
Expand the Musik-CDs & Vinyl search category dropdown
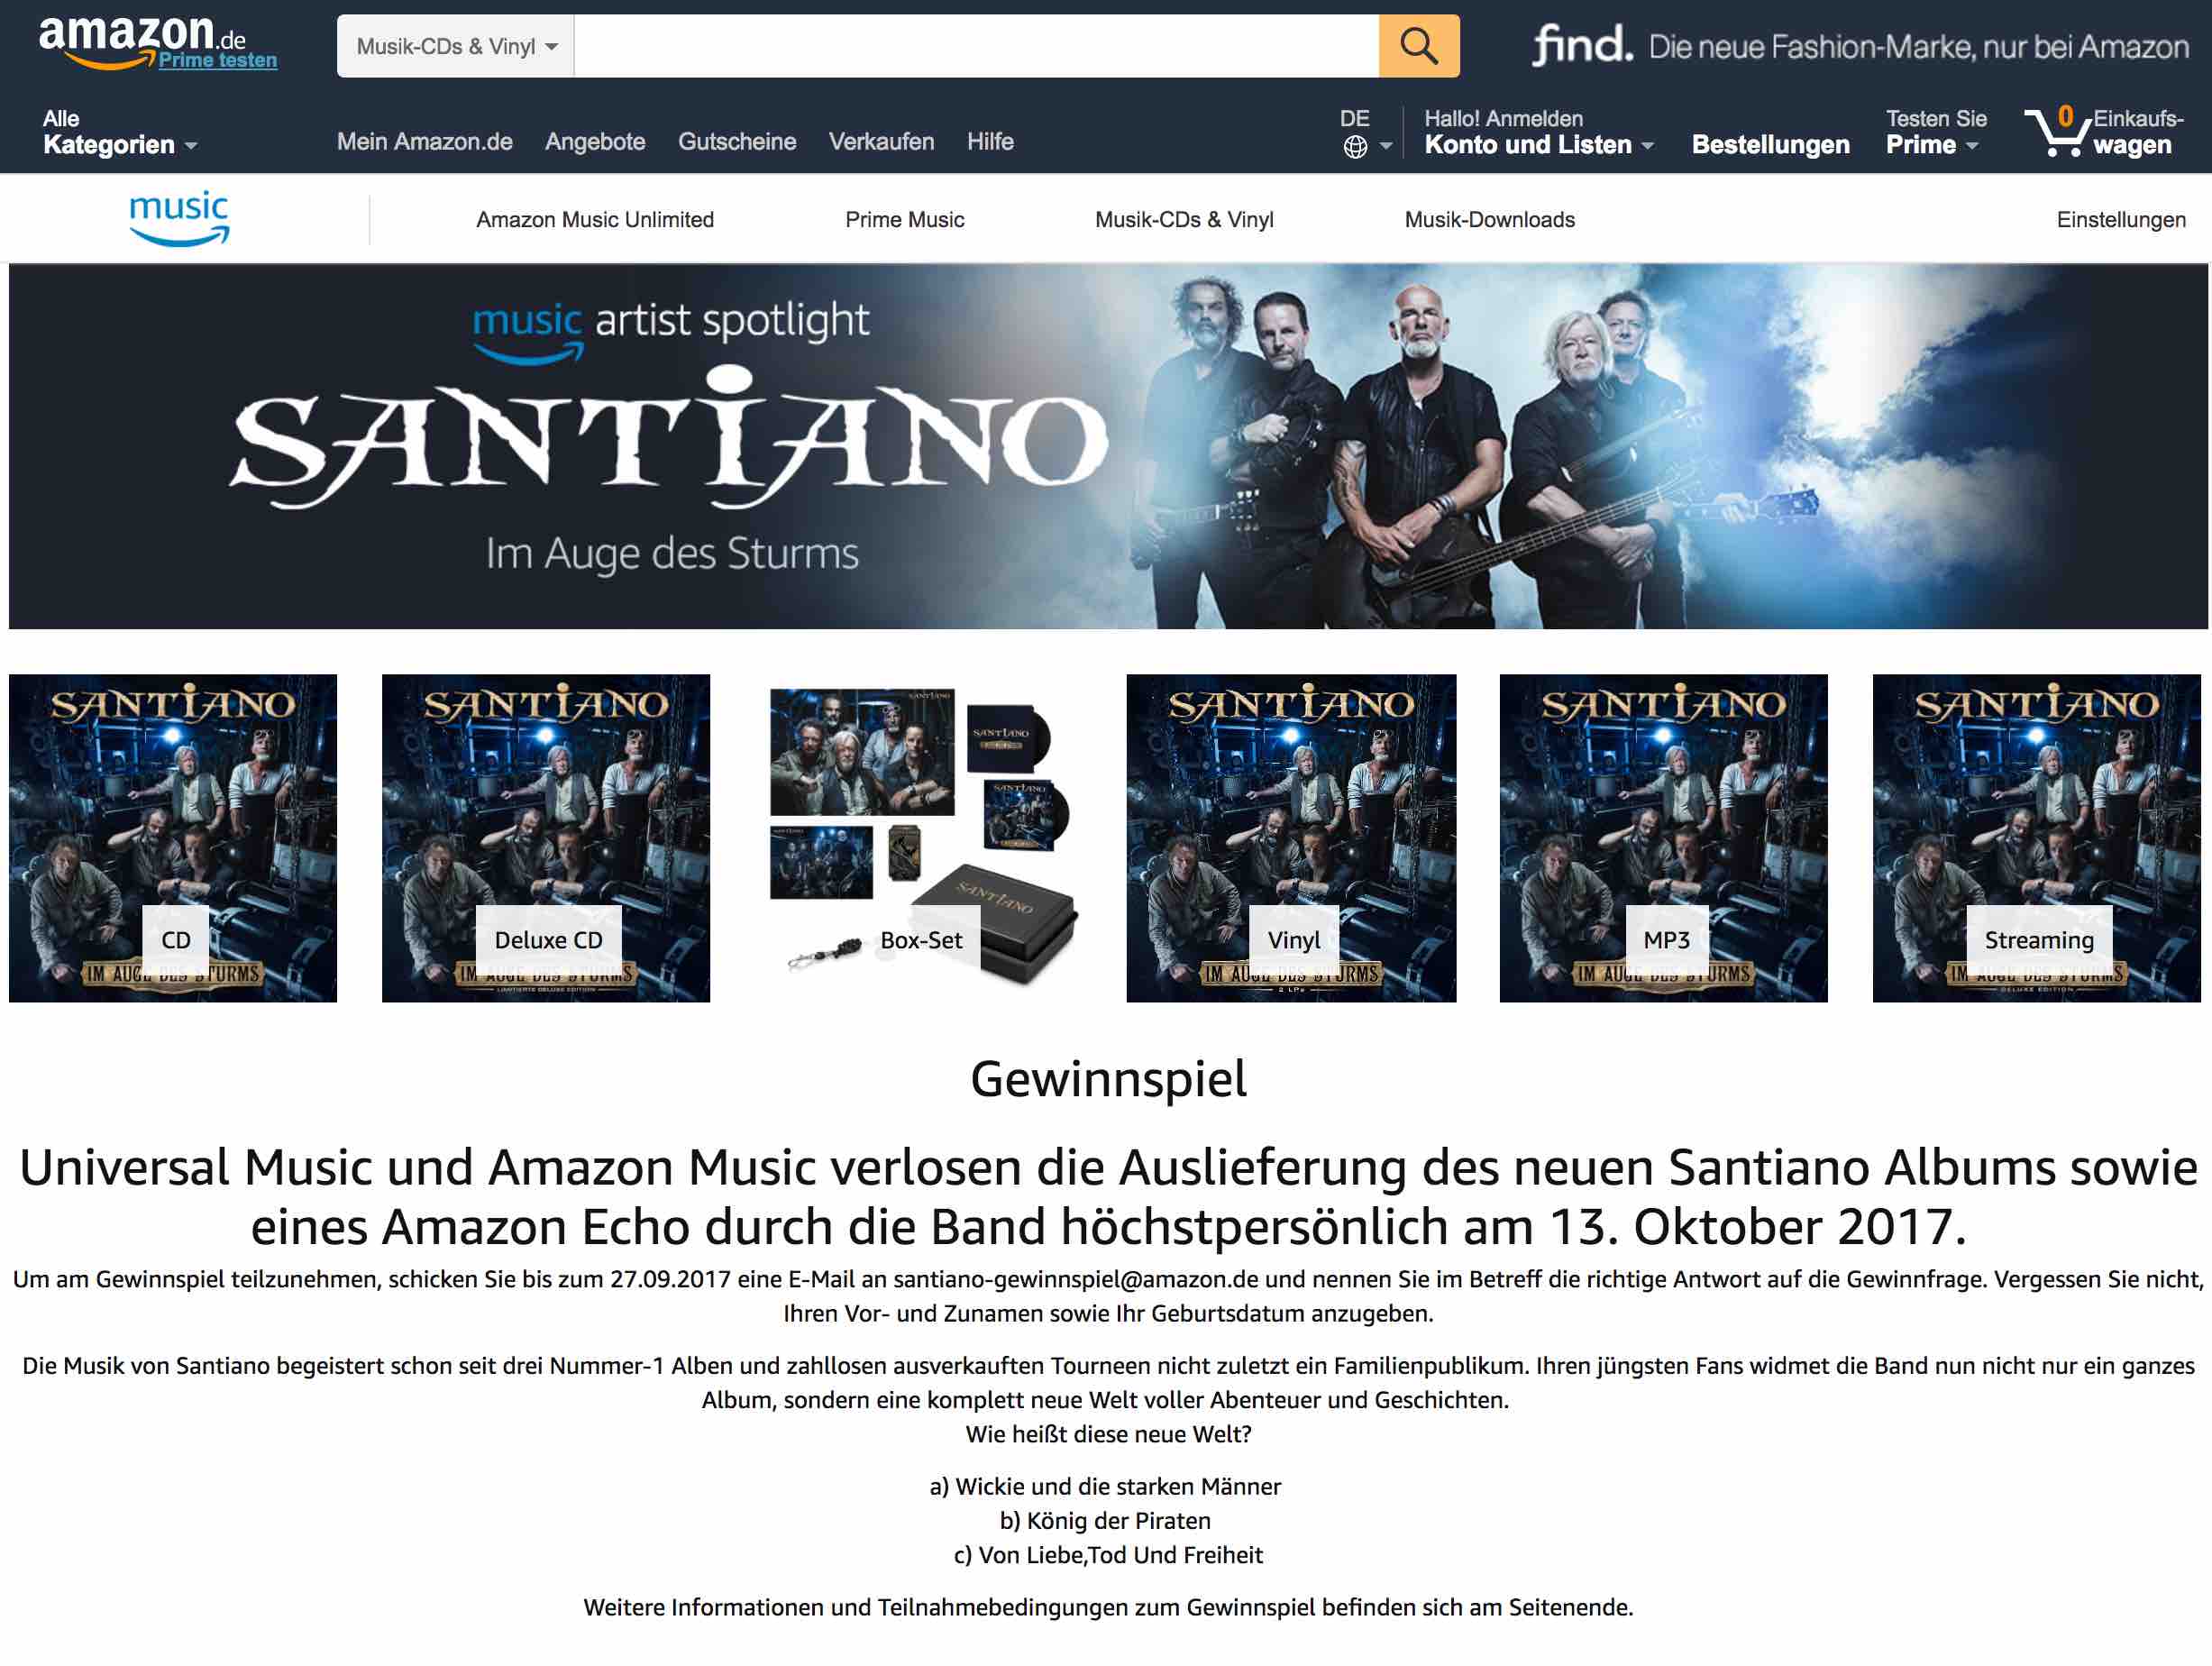(x=456, y=46)
